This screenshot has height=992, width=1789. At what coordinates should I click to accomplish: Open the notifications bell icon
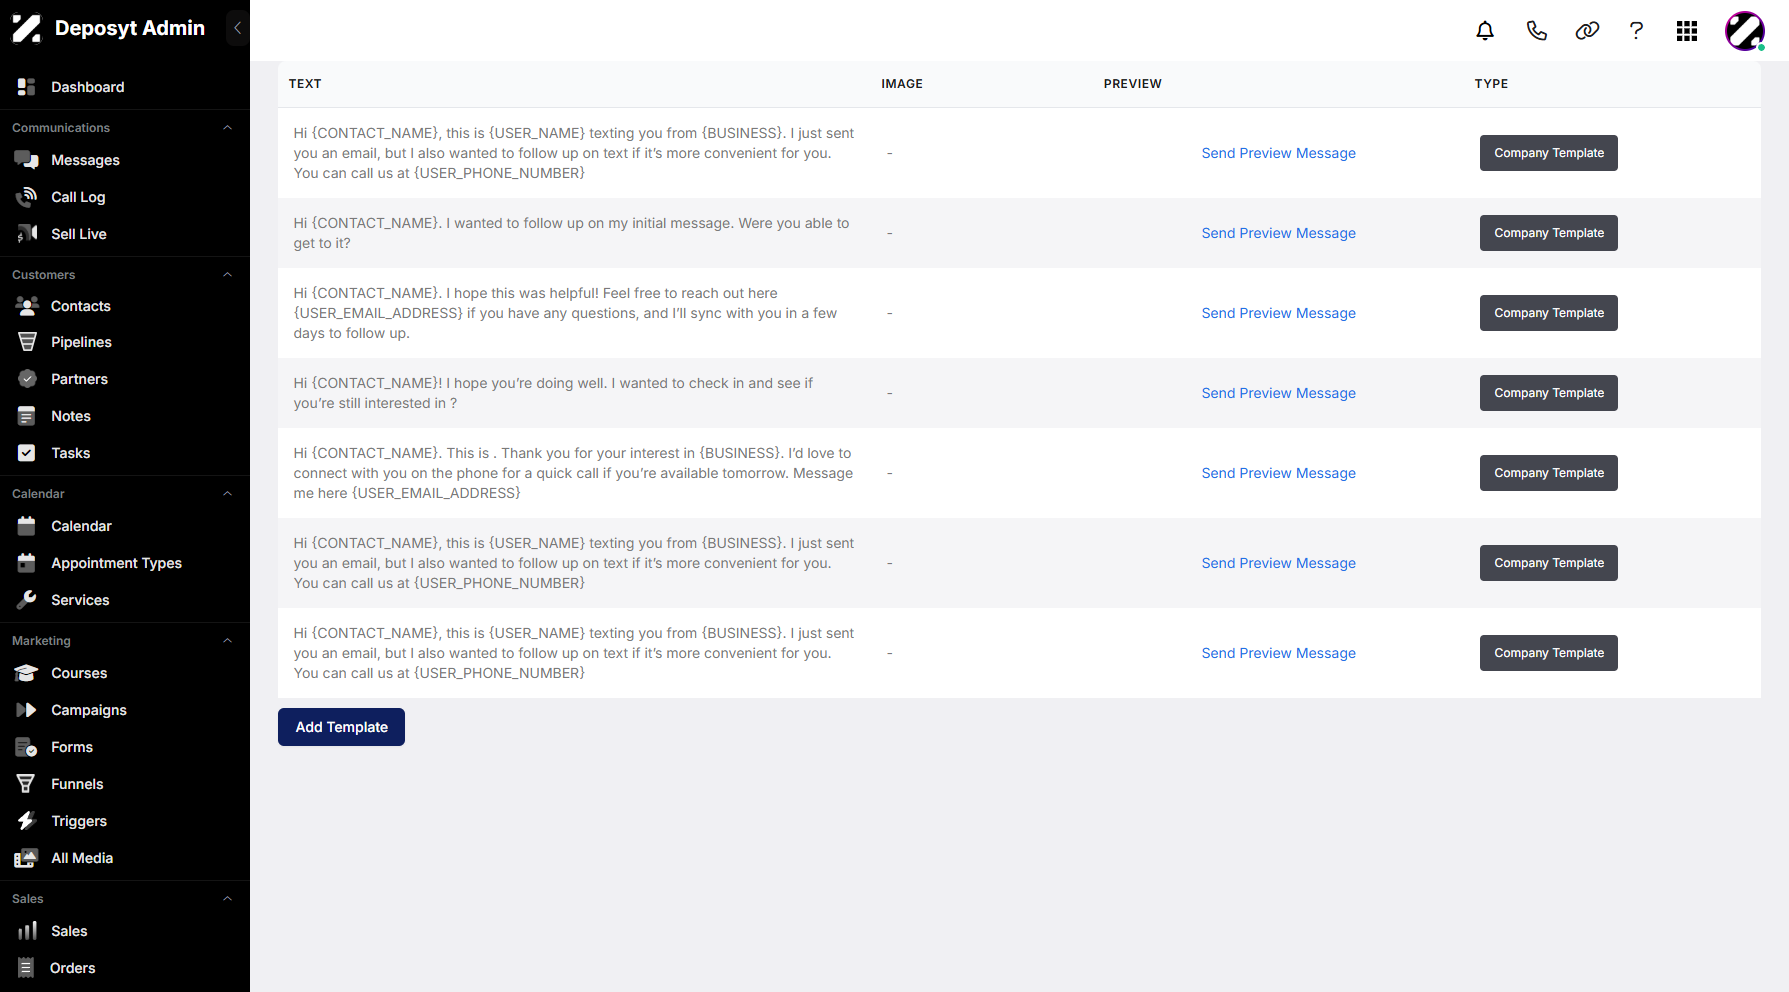click(1485, 31)
